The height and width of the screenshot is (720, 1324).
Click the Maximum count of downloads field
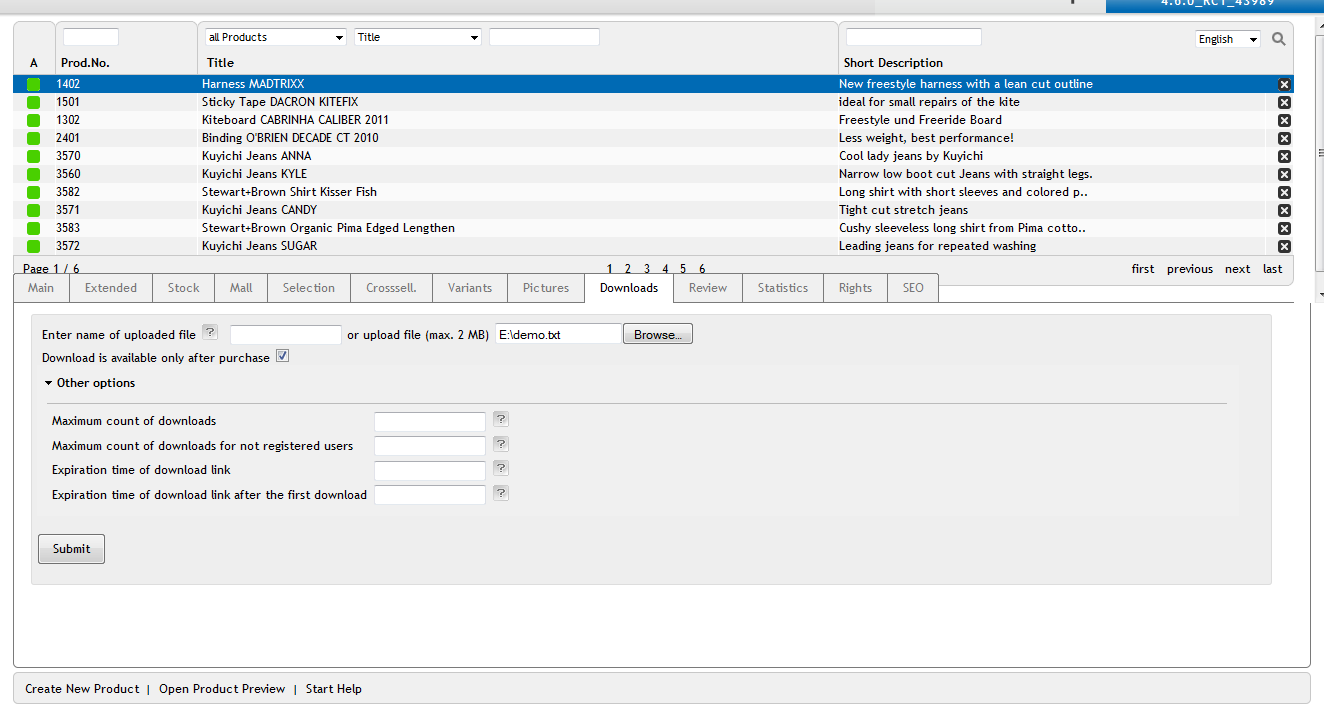coord(429,422)
